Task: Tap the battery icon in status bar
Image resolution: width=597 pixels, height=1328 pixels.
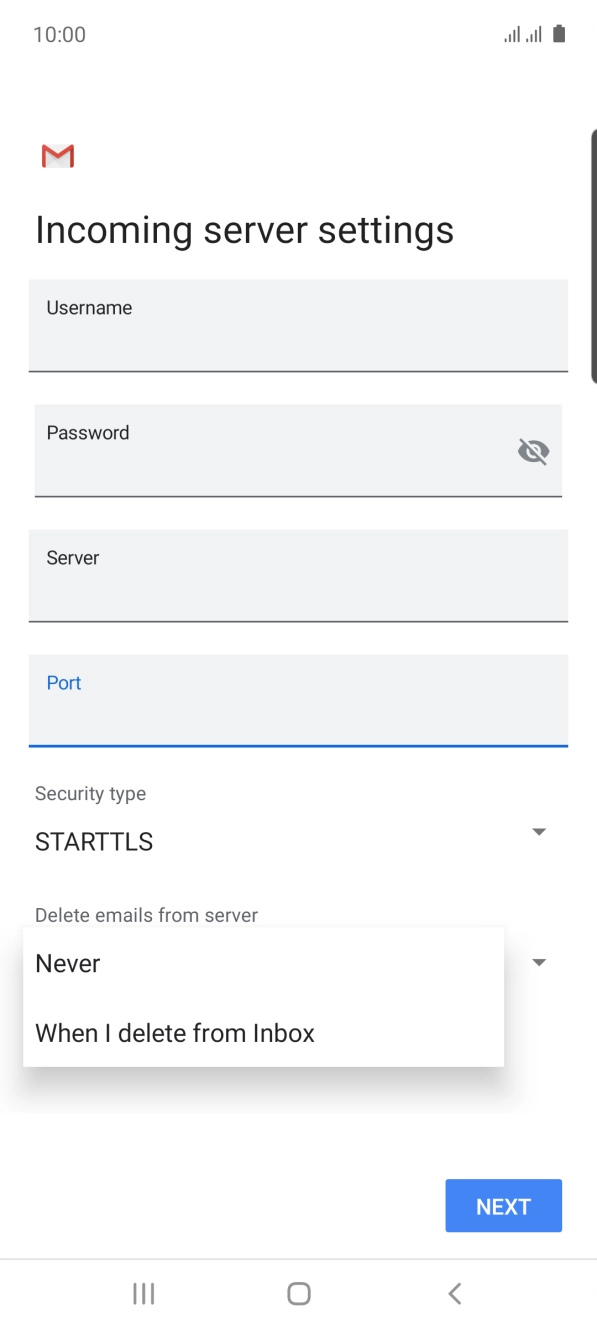Action: (559, 35)
